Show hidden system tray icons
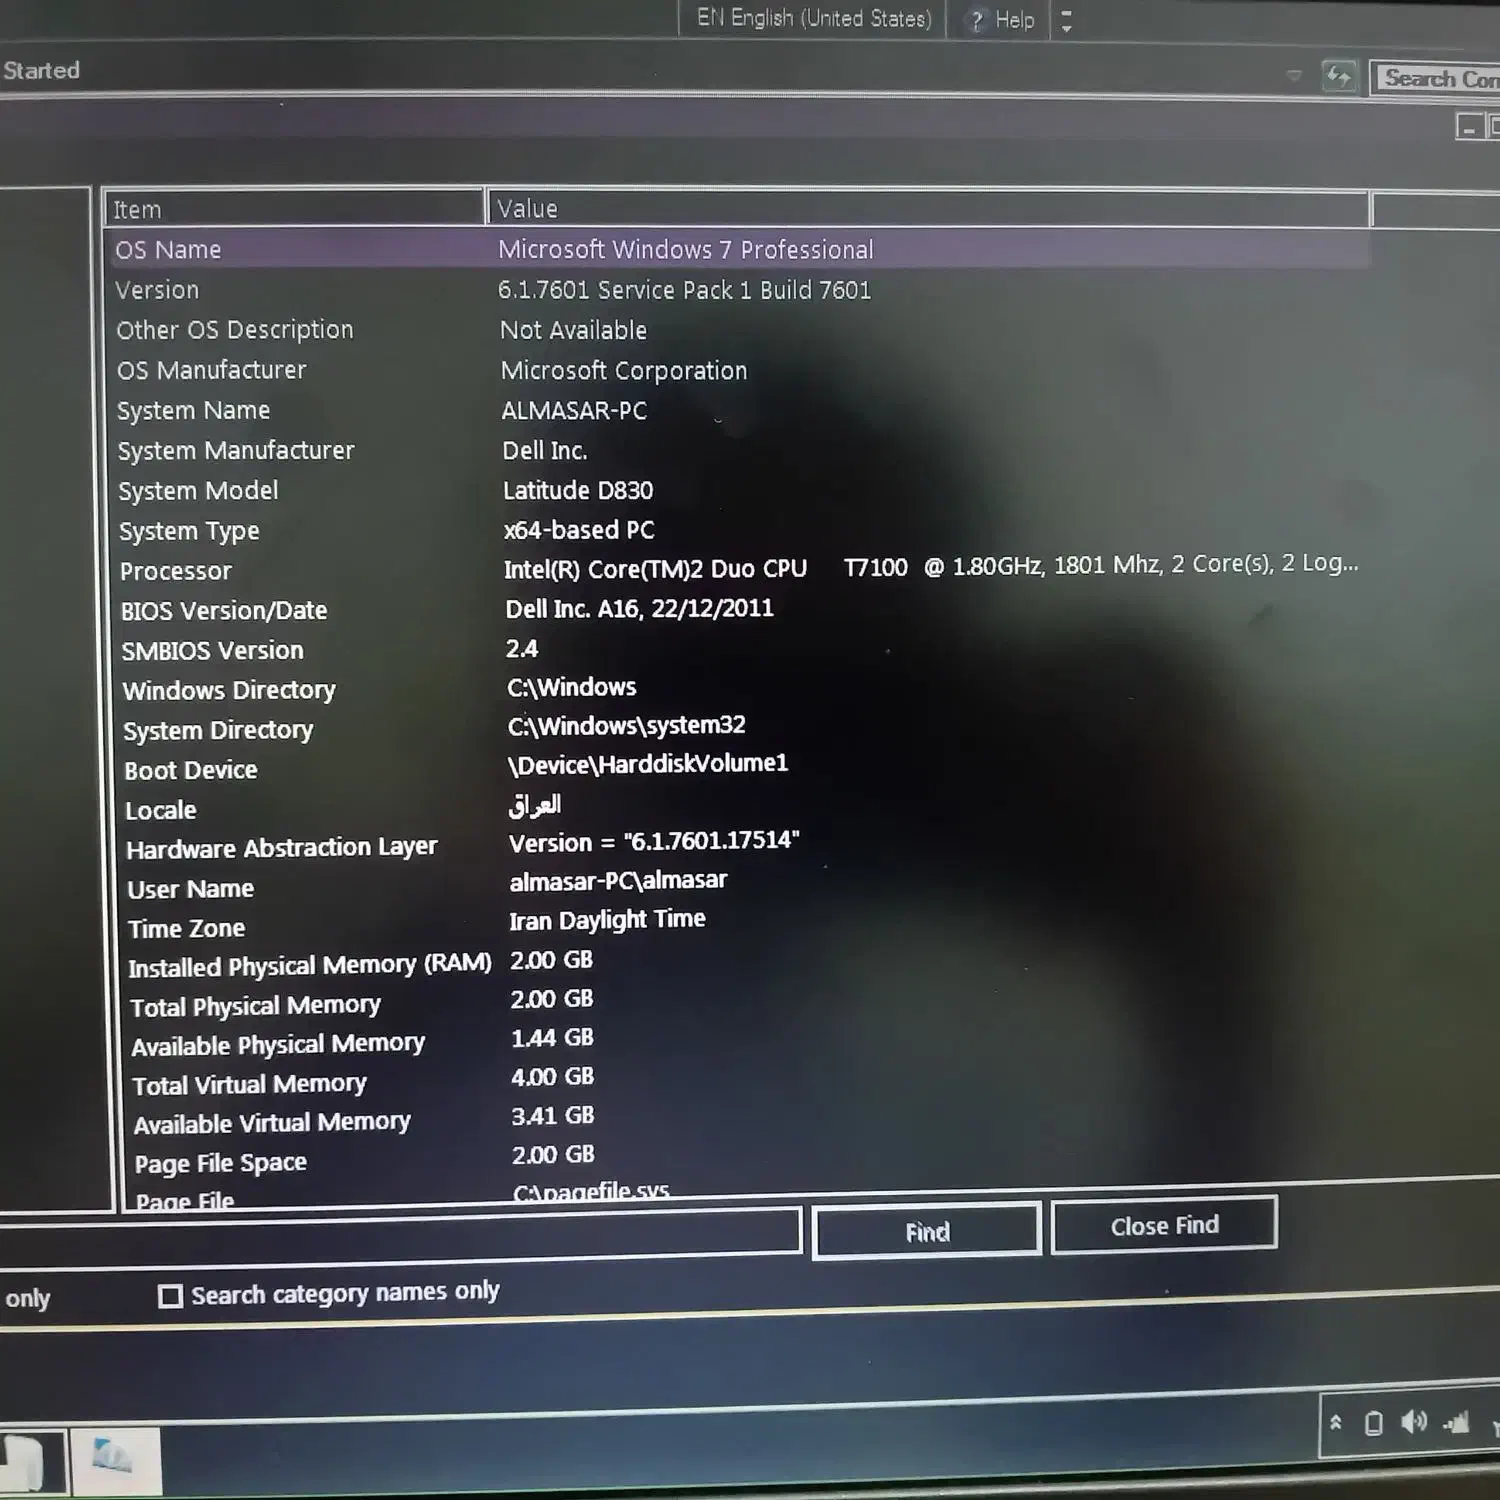The height and width of the screenshot is (1500, 1500). point(1335,1422)
